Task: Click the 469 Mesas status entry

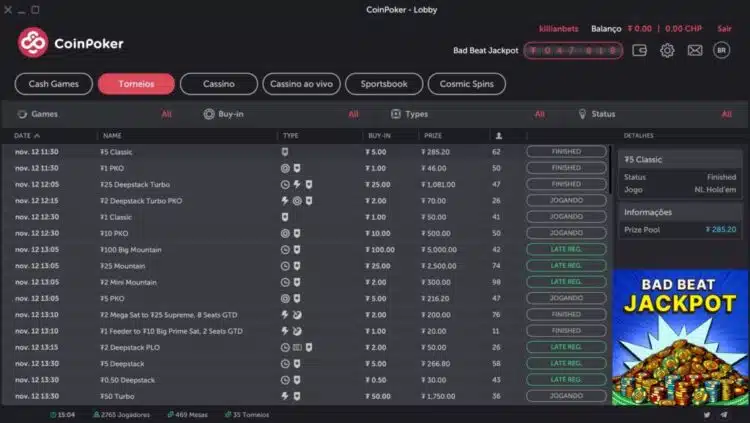Action: point(188,415)
